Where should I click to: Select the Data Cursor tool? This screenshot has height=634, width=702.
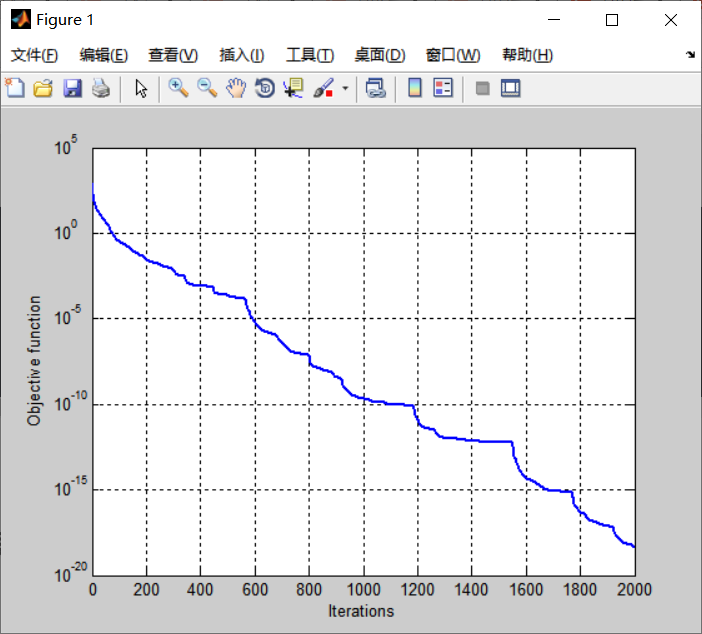point(294,88)
